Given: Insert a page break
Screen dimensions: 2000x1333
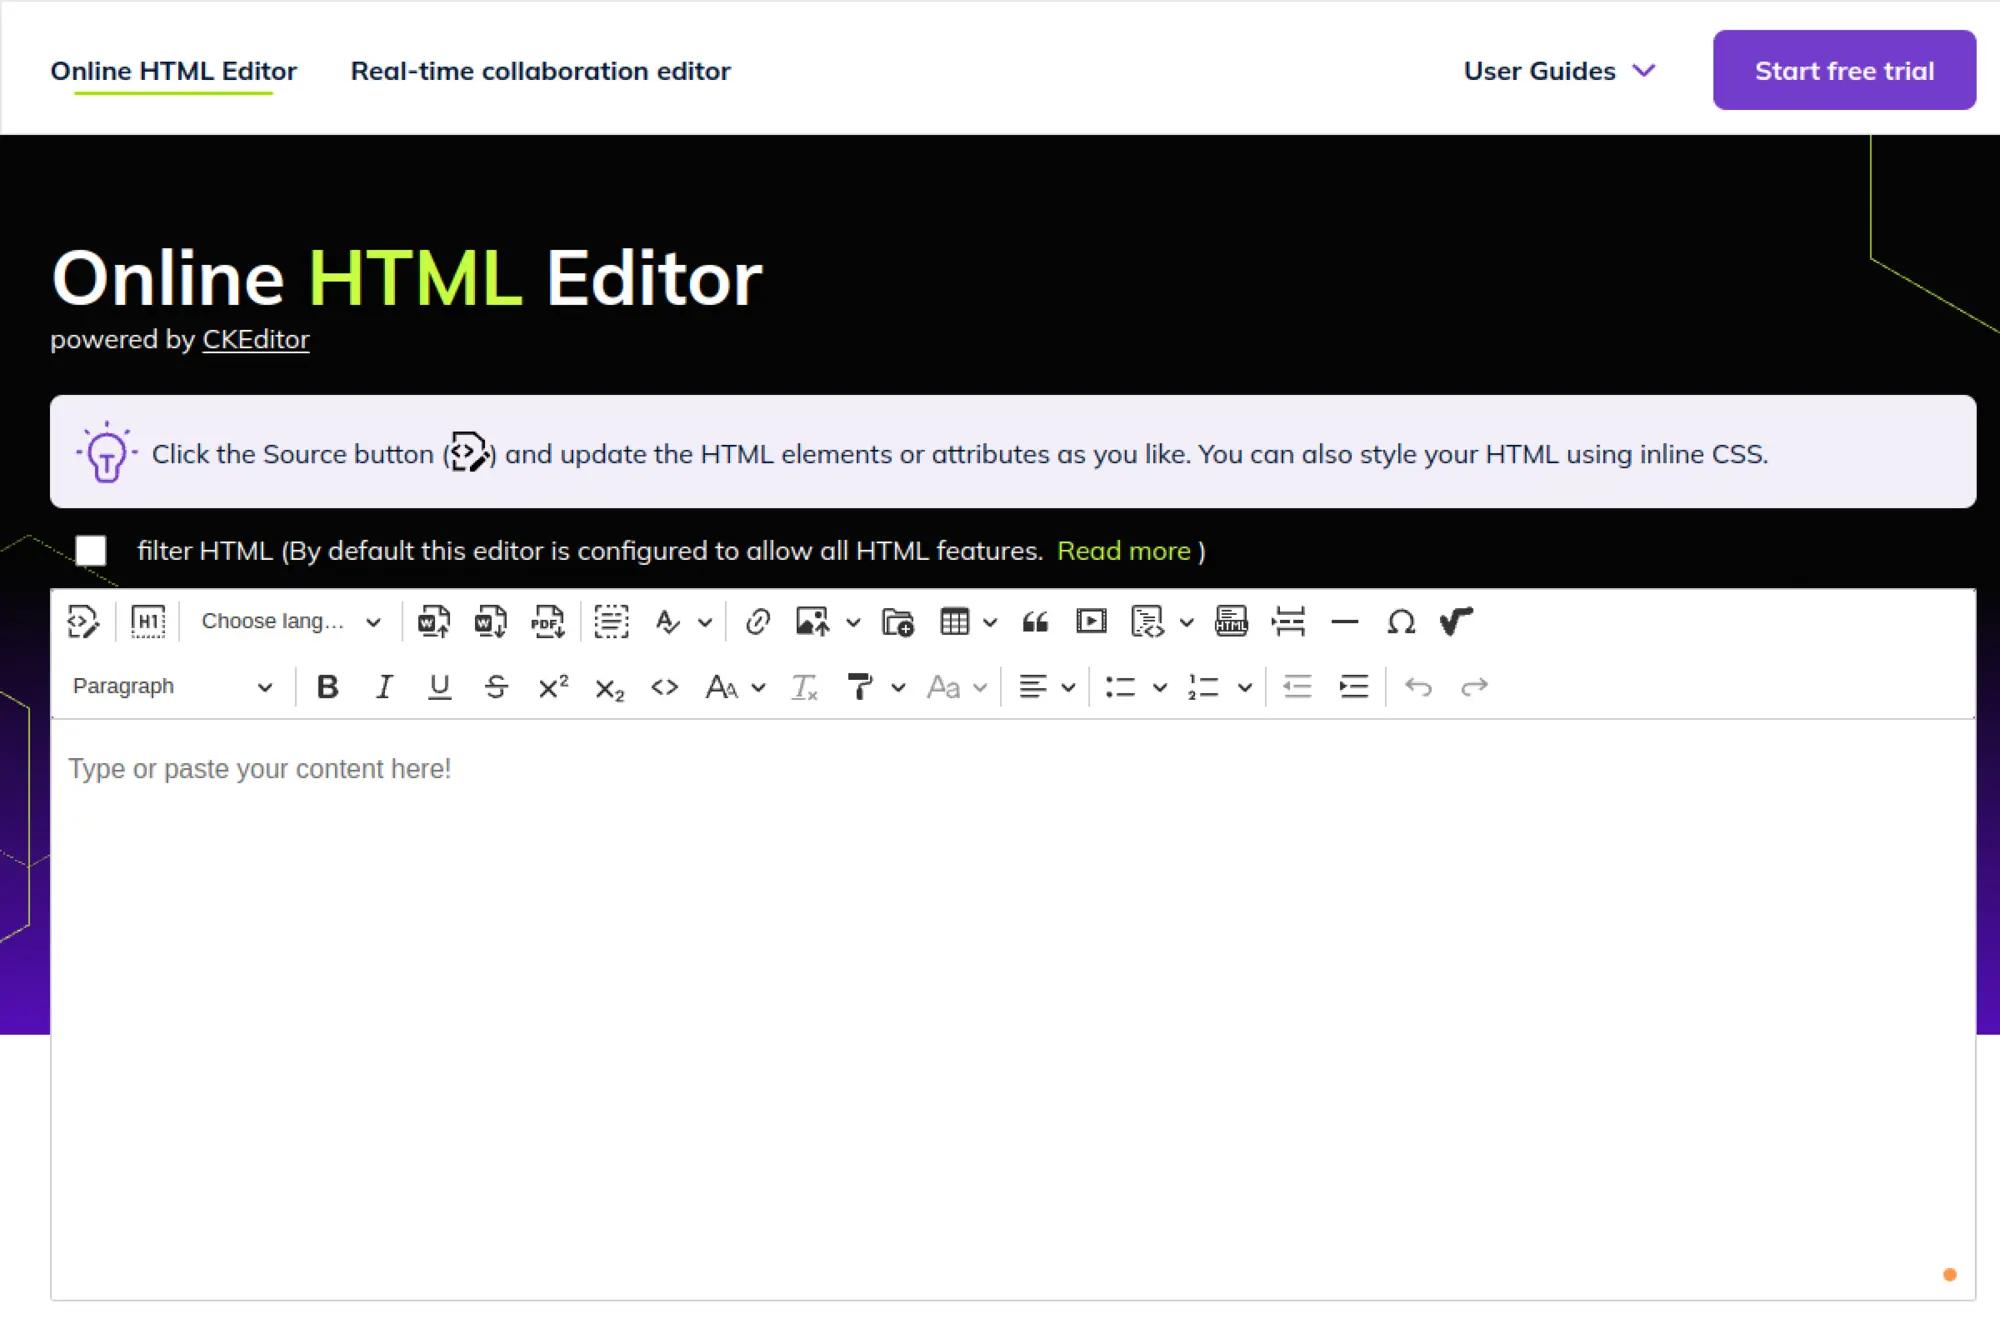Looking at the screenshot, I should [x=1289, y=621].
